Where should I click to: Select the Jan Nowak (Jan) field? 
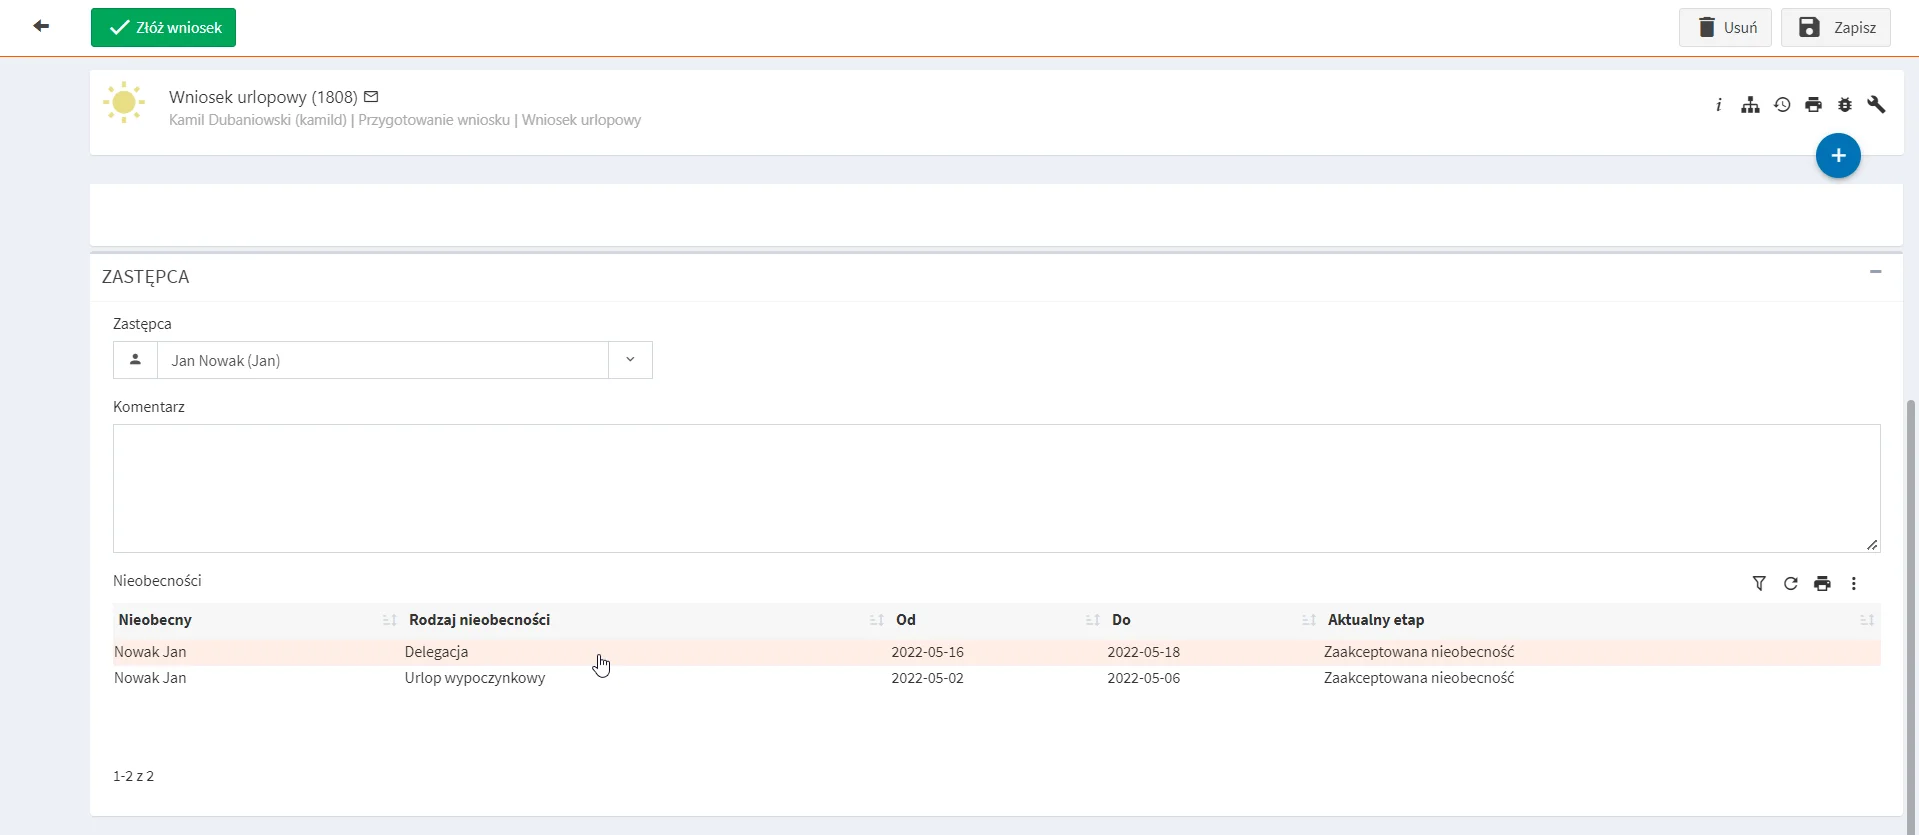(x=383, y=360)
